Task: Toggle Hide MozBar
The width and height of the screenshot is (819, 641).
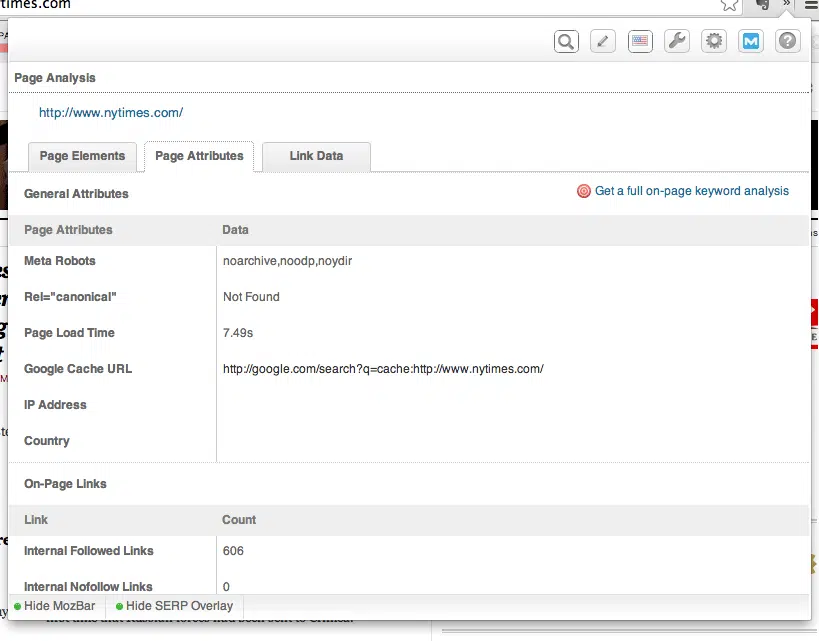Action: click(56, 606)
